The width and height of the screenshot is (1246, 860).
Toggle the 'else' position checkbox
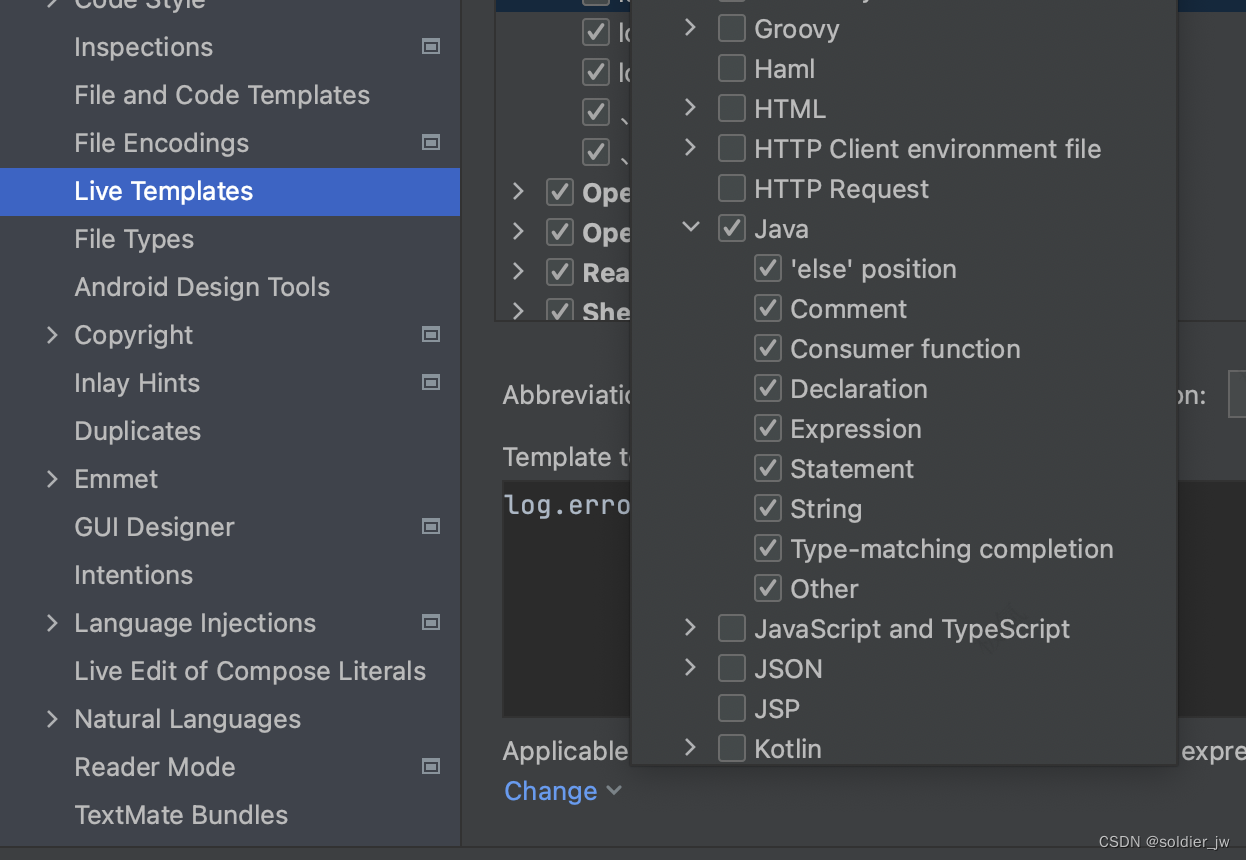coord(768,269)
